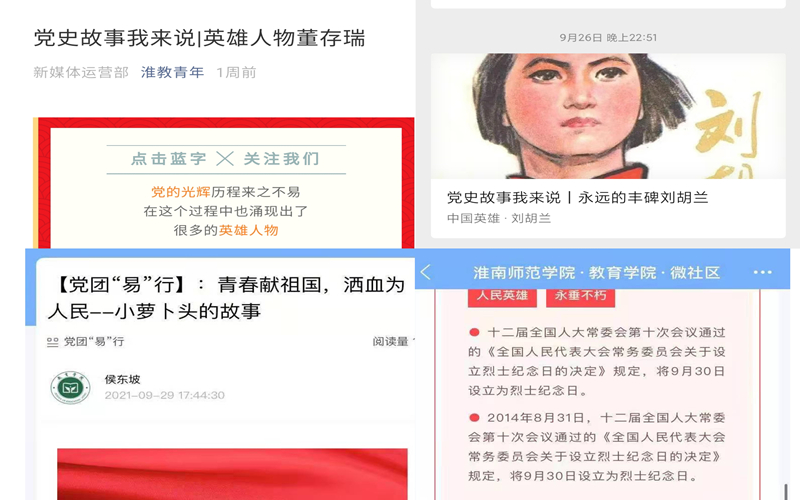Viewport: 800px width, 500px height.
Task: Click the 中国英雄 · 刘胡兰 subtitle
Action: pyautogui.click(x=499, y=218)
